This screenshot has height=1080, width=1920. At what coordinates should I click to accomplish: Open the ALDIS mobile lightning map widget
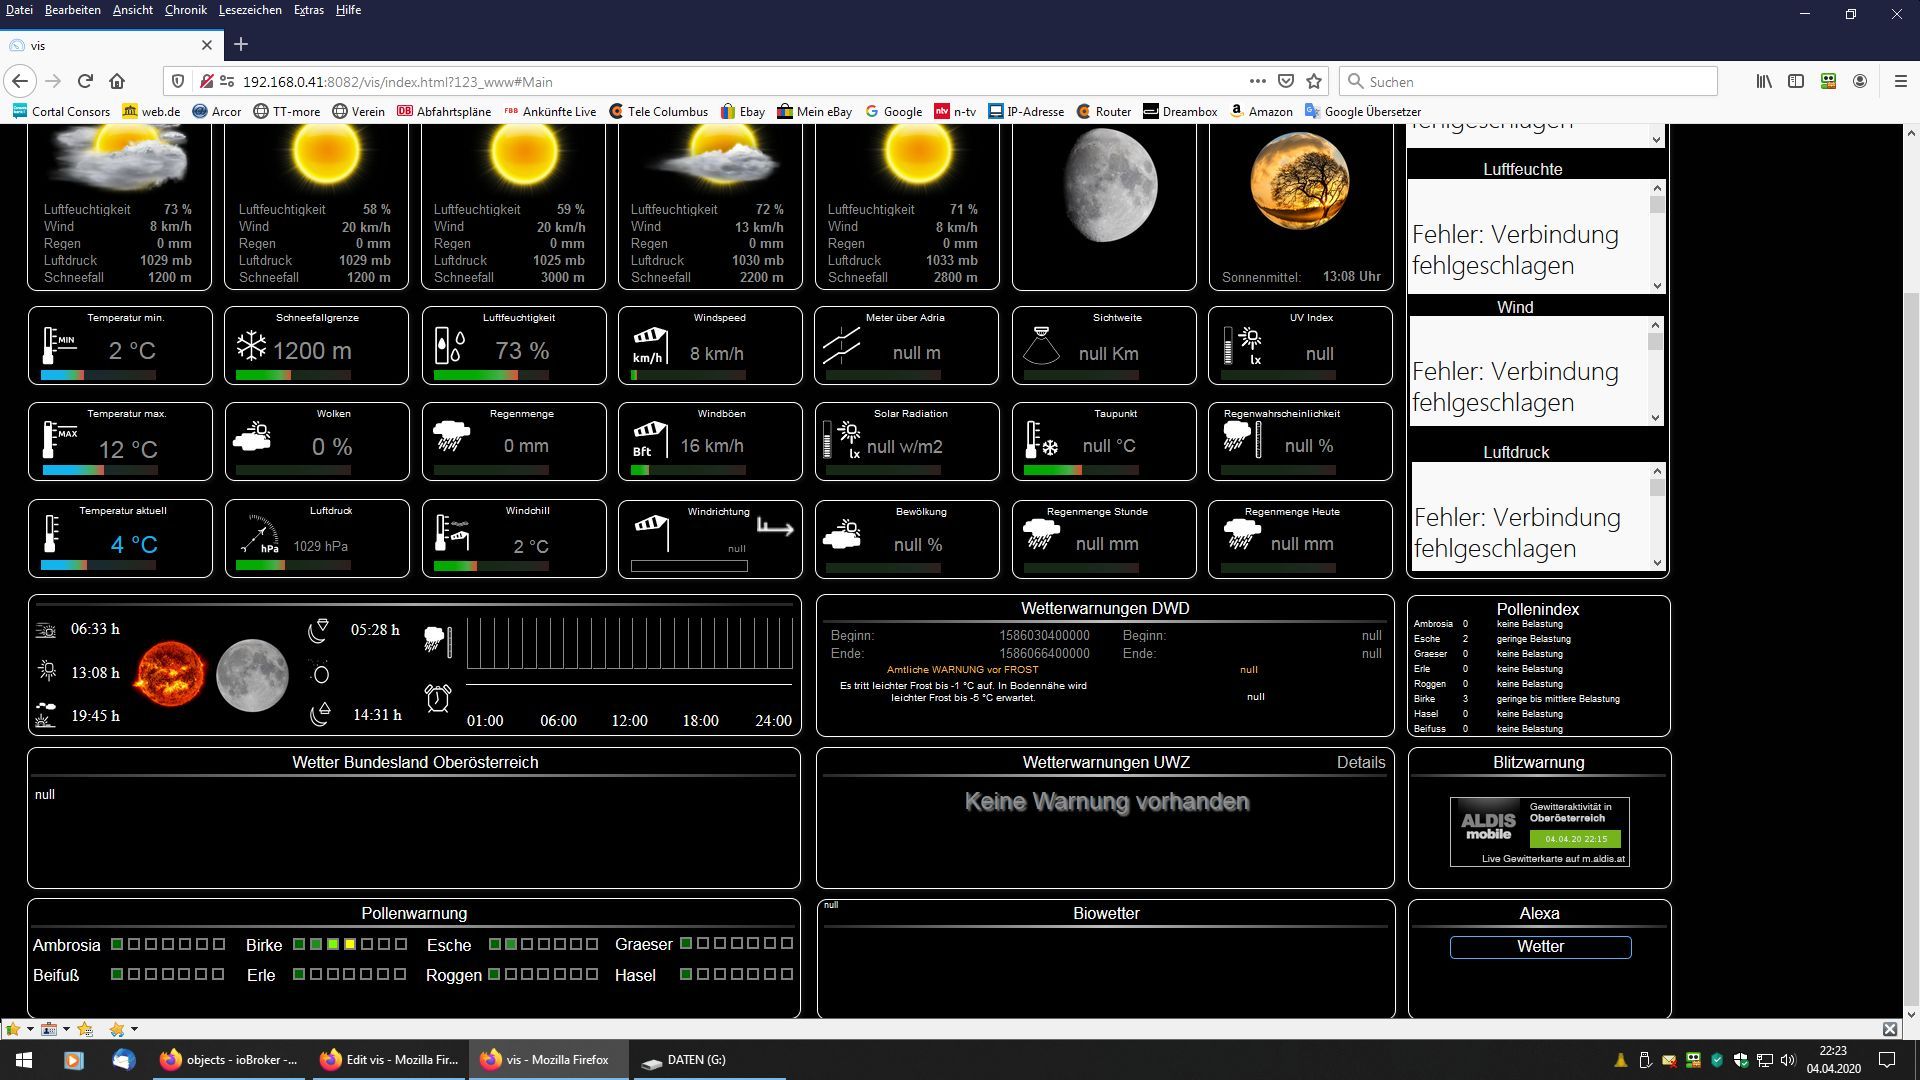pos(1540,831)
